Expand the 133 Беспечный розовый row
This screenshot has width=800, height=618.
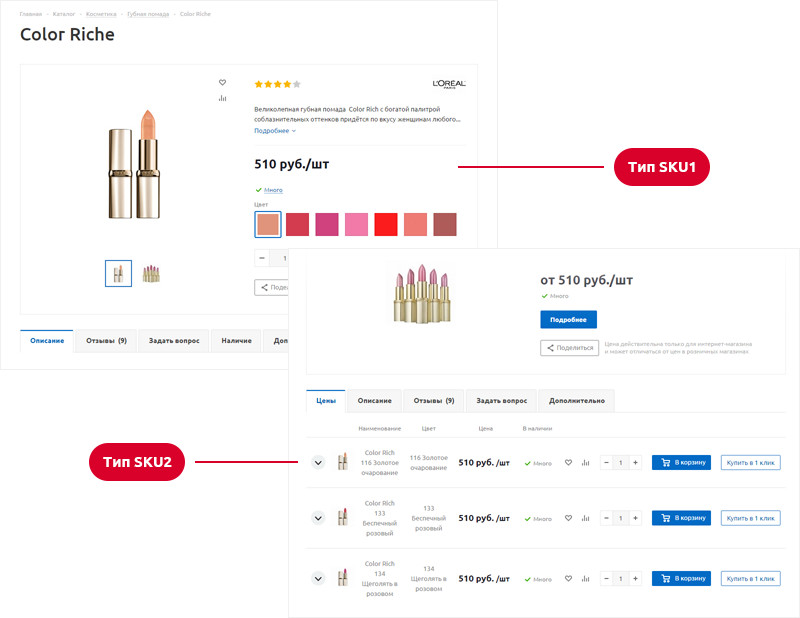pyautogui.click(x=318, y=518)
